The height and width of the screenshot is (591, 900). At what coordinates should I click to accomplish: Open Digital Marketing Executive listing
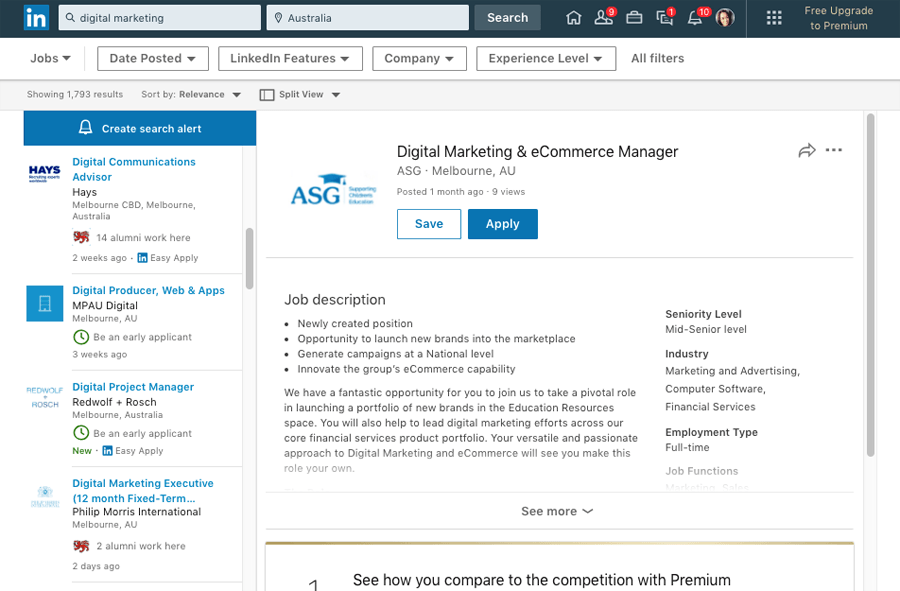pyautogui.click(x=143, y=491)
